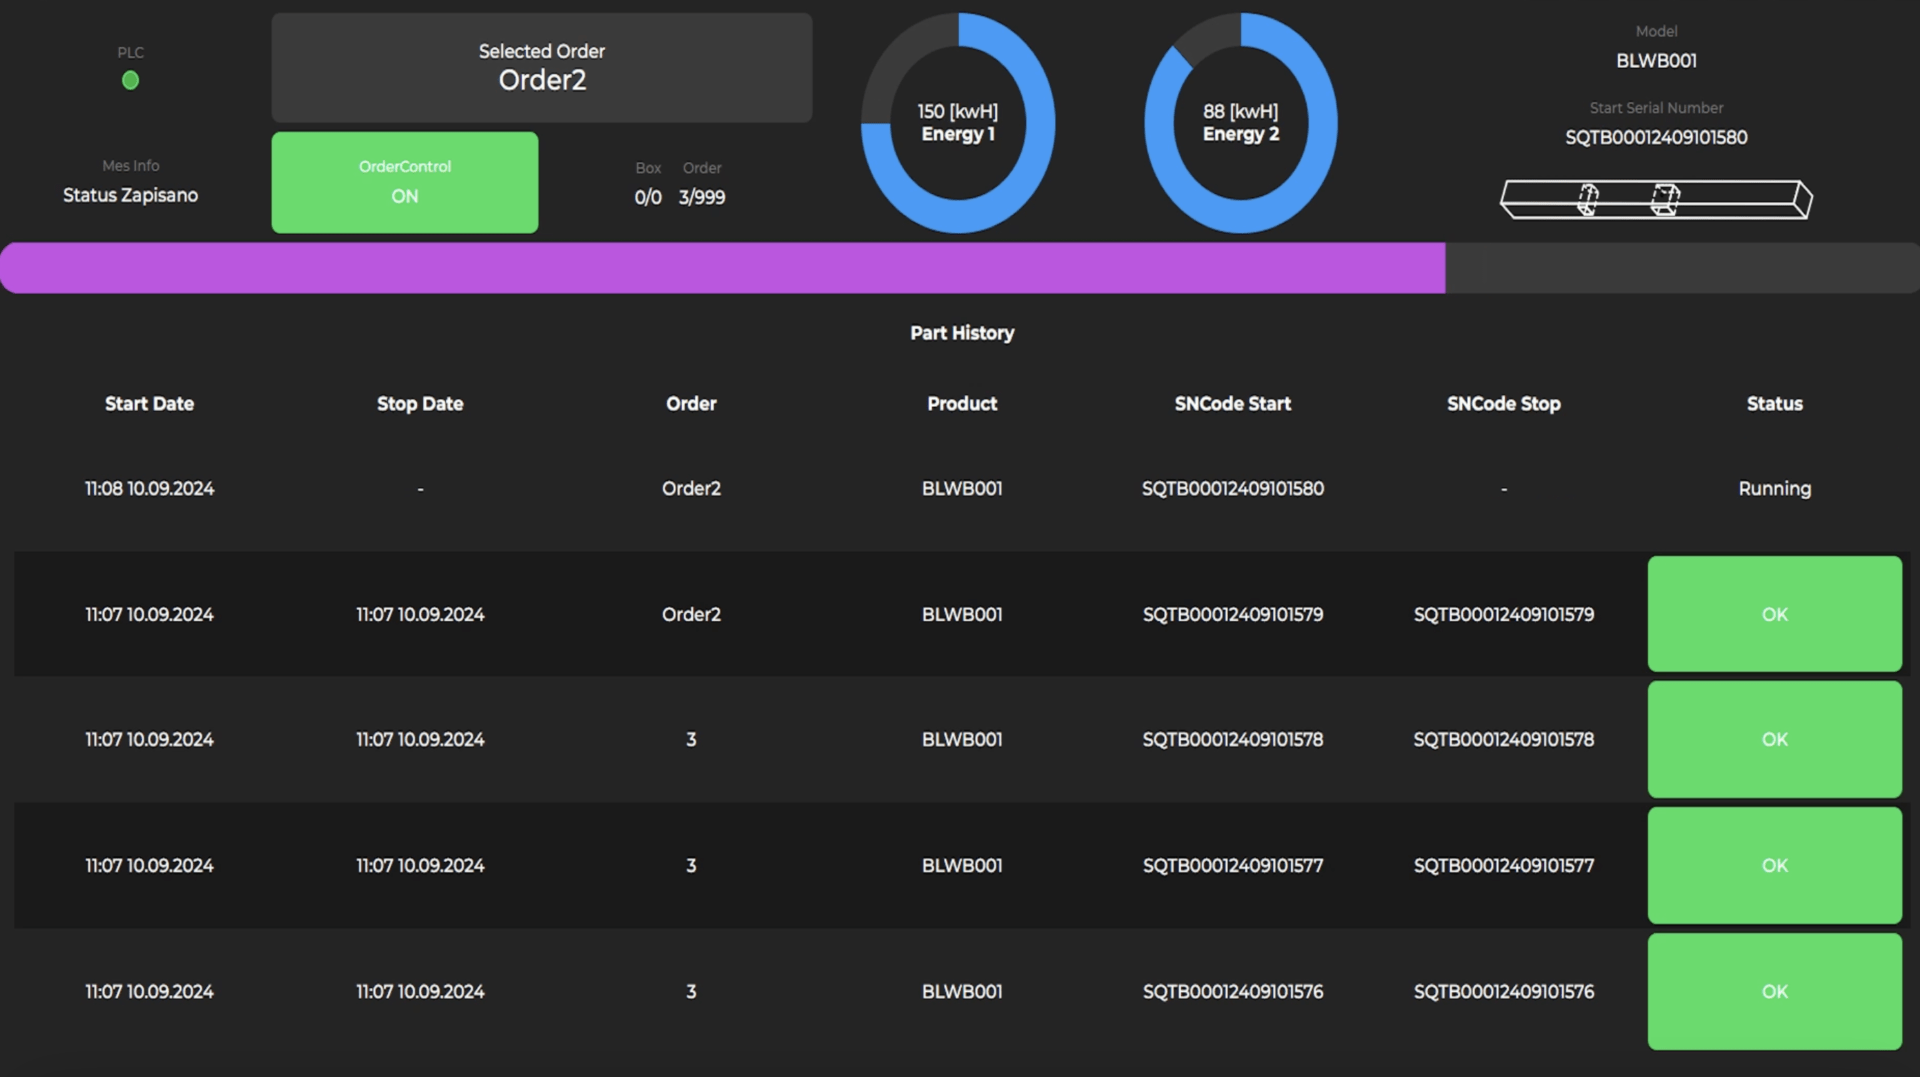
Task: Click the 11:08 10.09.2024 start date cell
Action: (x=150, y=489)
